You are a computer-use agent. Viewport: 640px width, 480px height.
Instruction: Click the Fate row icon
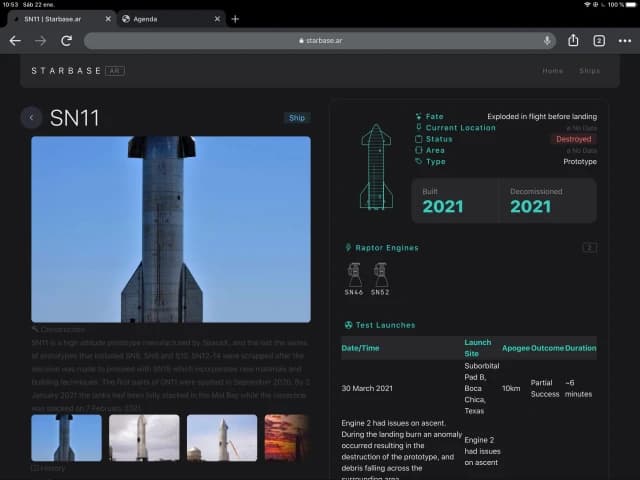tap(418, 117)
